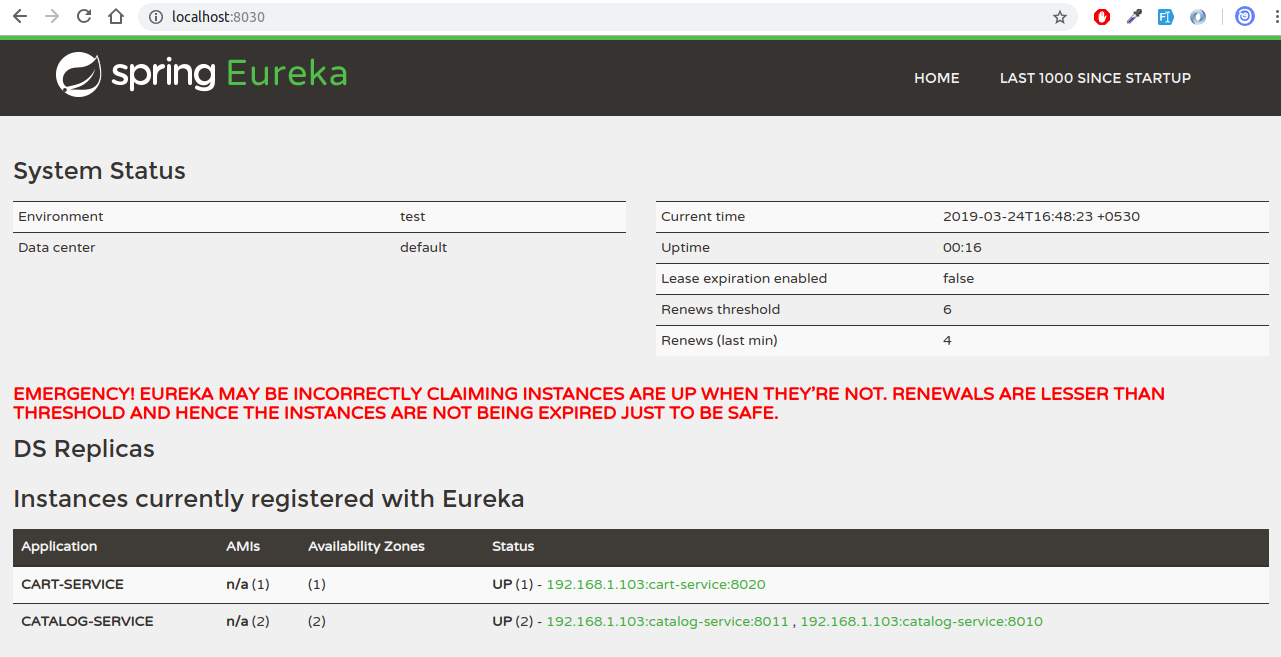This screenshot has height=657, width=1281.
Task: Open the browser home page icon
Action: point(114,16)
